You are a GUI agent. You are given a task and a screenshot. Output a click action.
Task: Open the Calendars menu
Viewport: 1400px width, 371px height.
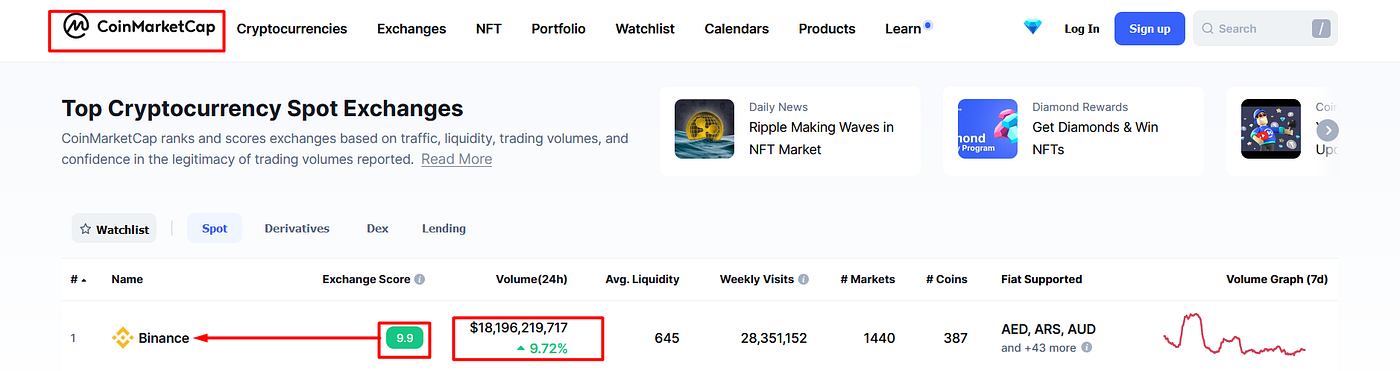click(737, 29)
